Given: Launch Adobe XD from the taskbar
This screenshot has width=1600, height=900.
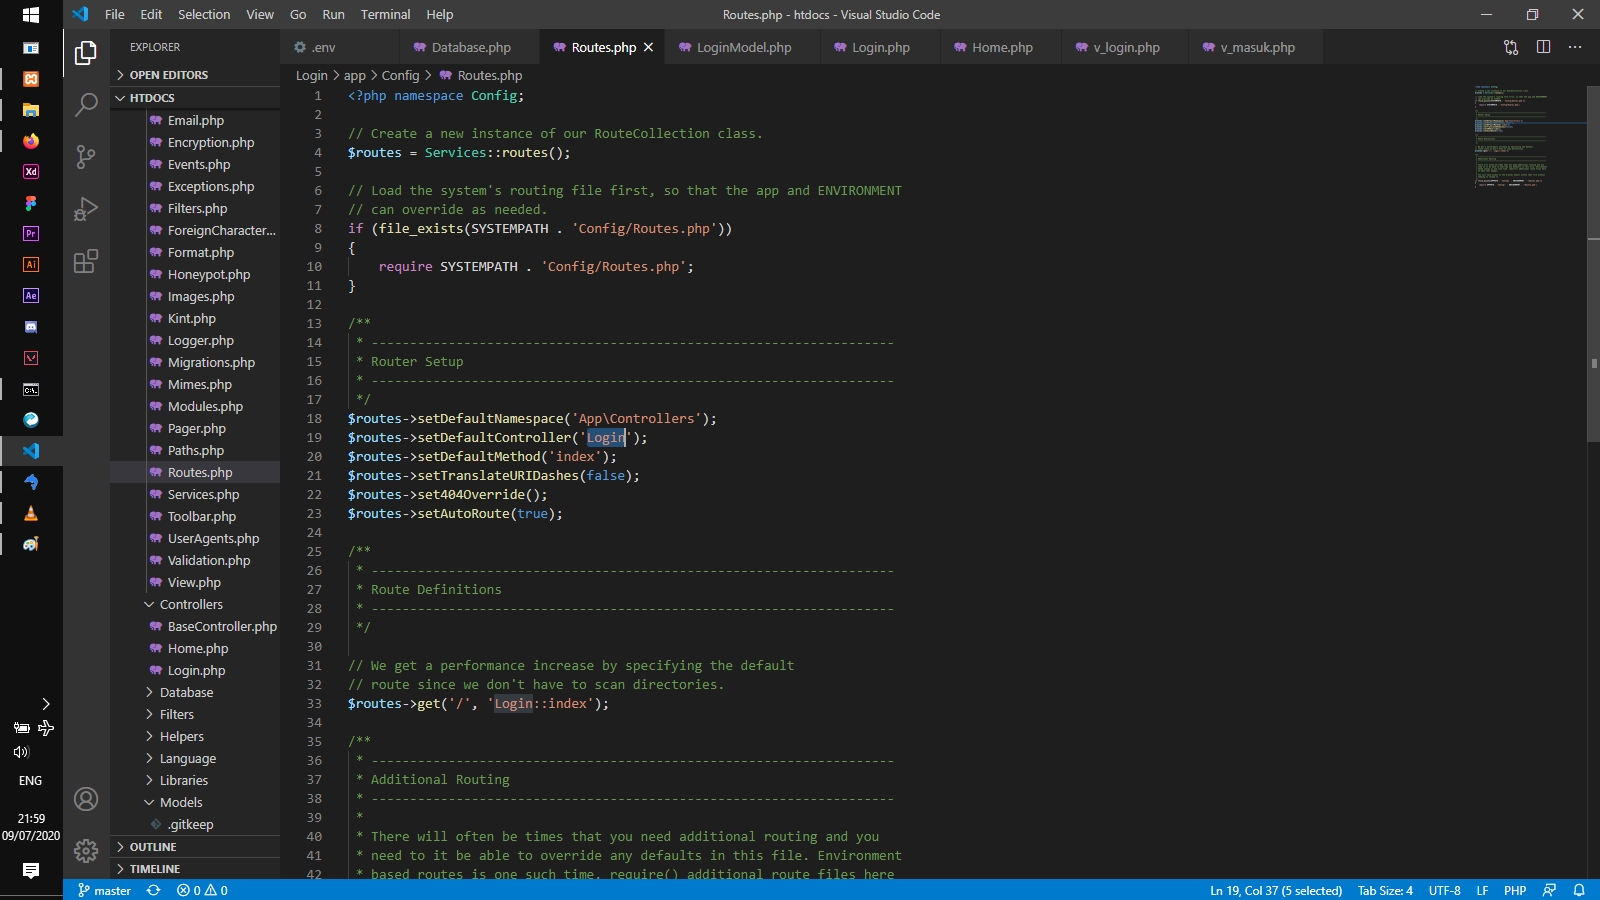Looking at the screenshot, I should [x=30, y=171].
